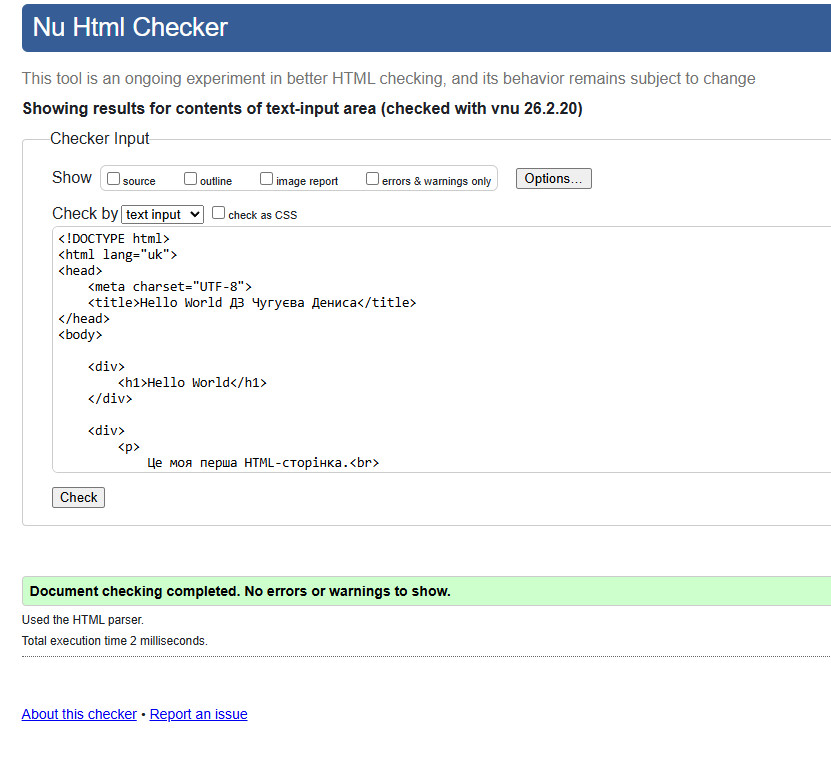831x764 pixels.
Task: Tick the errors & warnings only checkbox
Action: pos(372,179)
